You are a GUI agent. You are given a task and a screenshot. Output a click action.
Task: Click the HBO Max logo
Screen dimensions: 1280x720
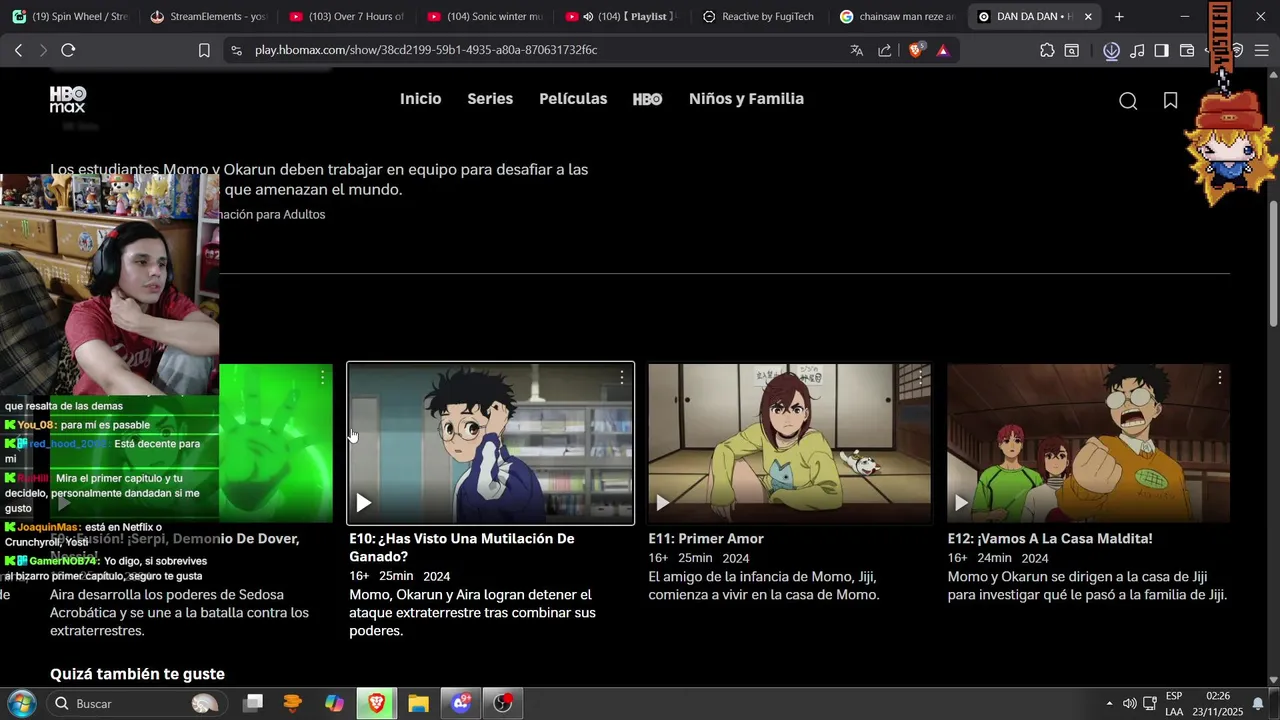click(68, 99)
